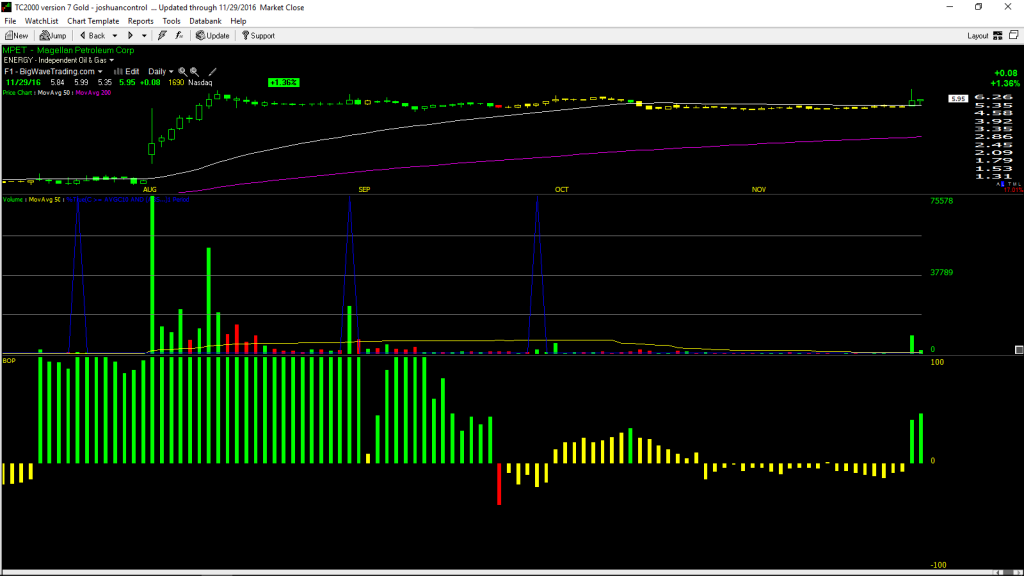Click the Layout grid icon
This screenshot has height=576, width=1024.
pyautogui.click(x=998, y=35)
